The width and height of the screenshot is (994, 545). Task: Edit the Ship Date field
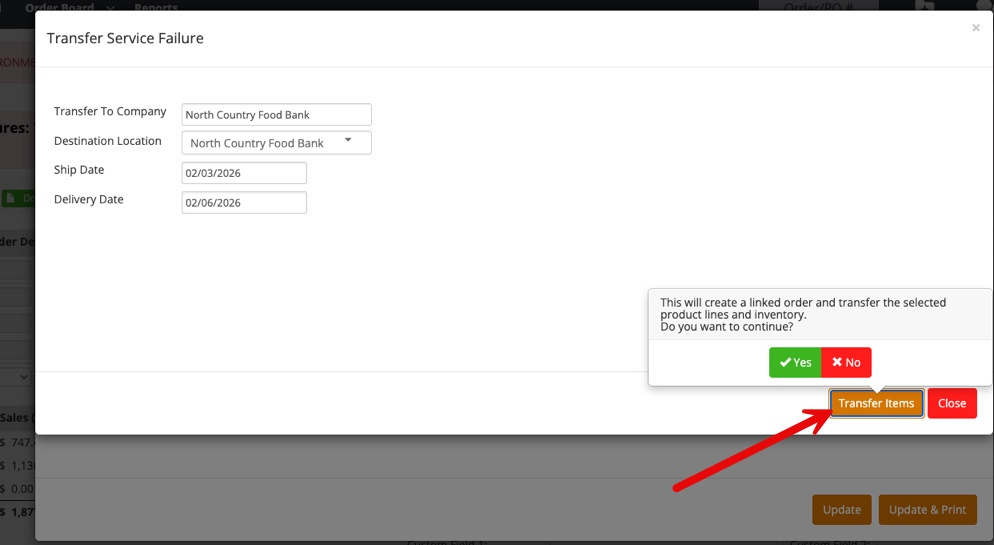pyautogui.click(x=244, y=173)
